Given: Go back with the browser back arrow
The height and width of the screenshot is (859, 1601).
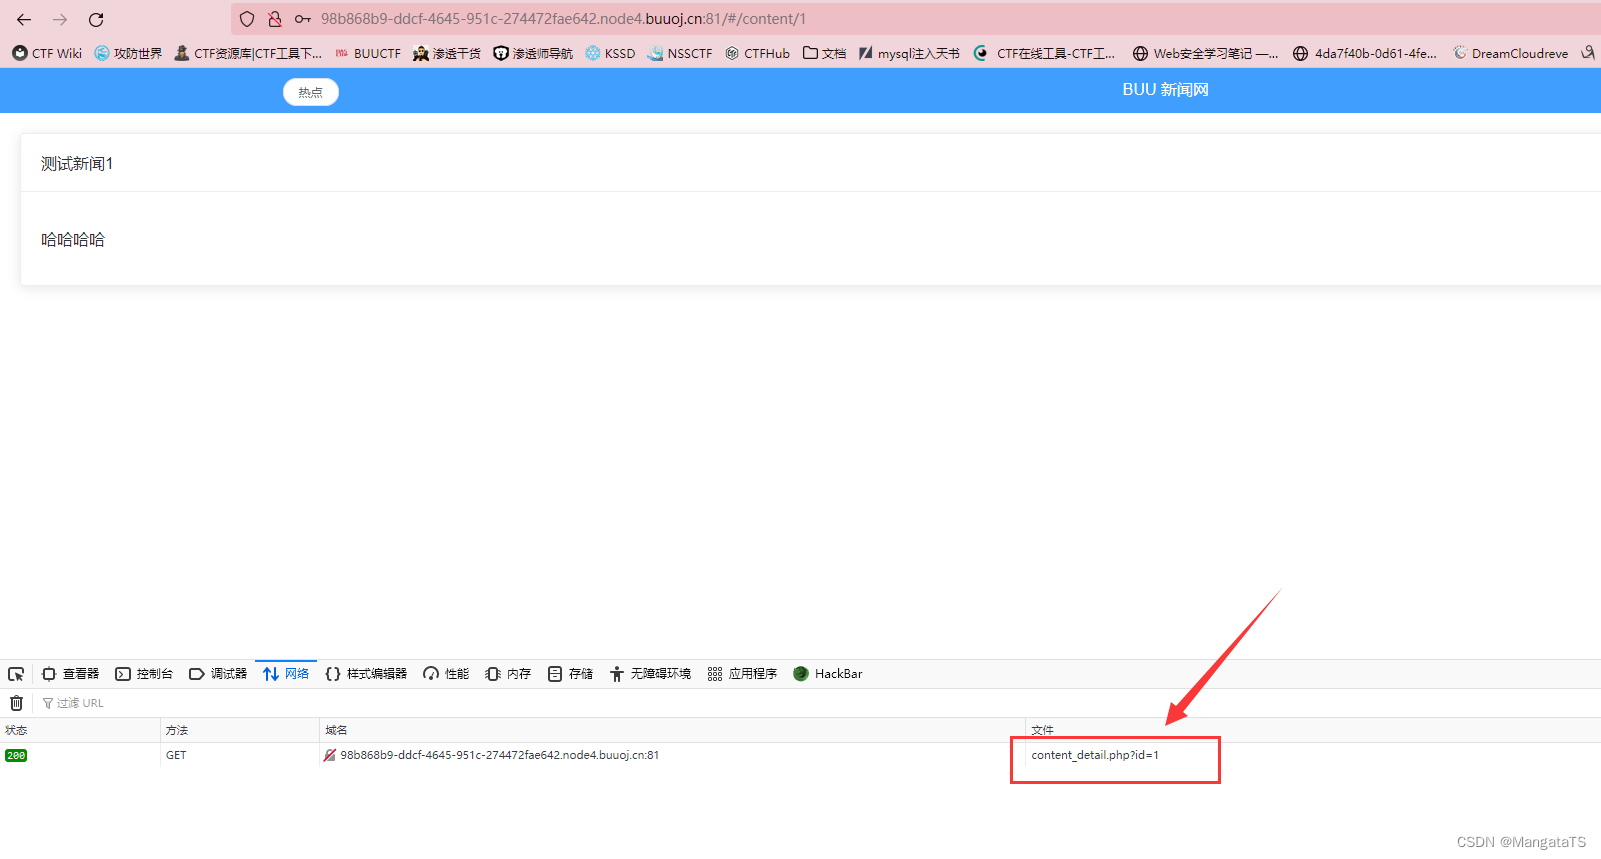Looking at the screenshot, I should [x=24, y=19].
